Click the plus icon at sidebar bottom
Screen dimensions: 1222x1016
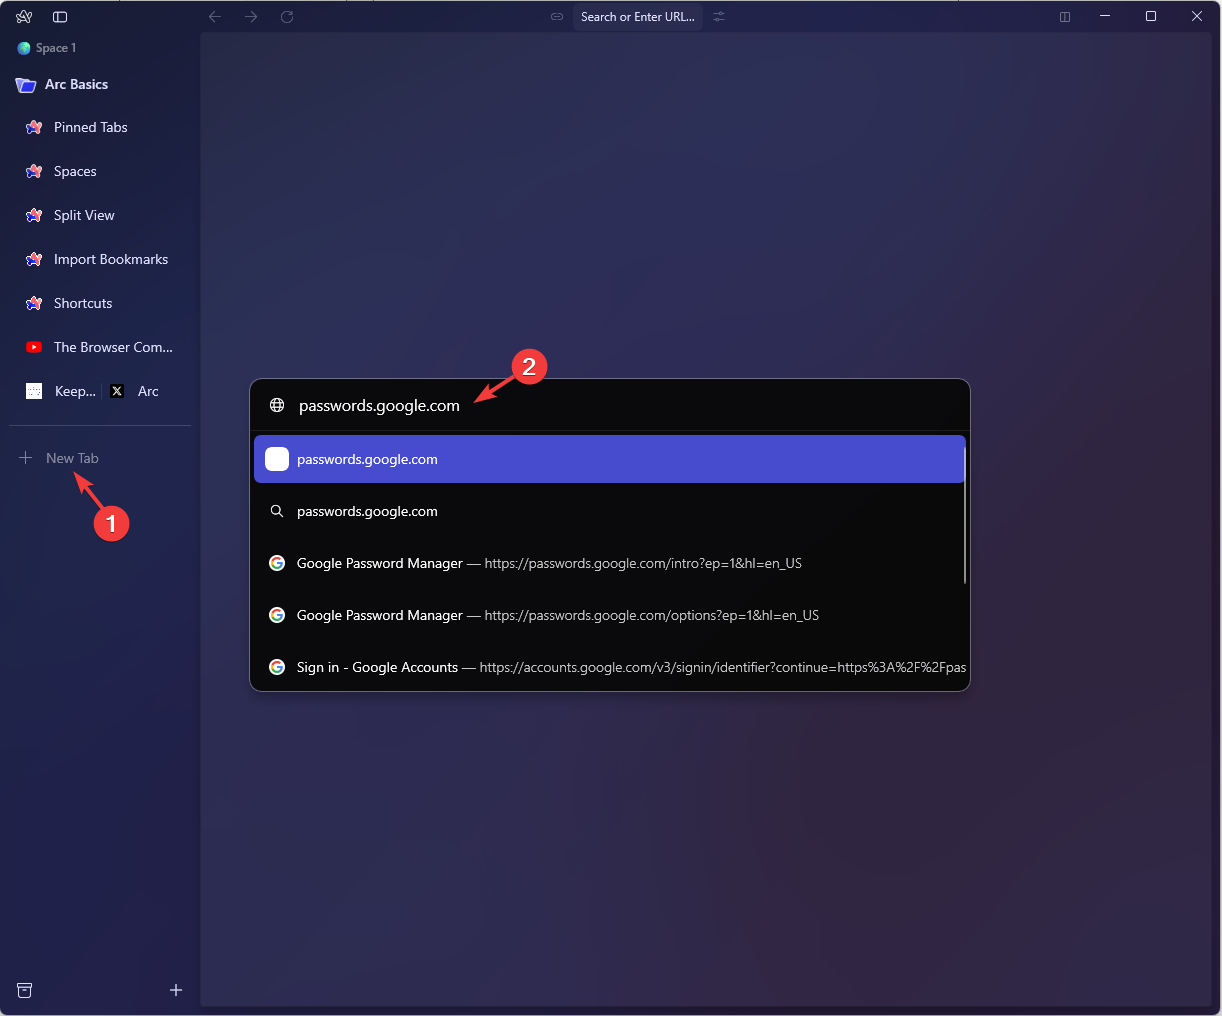pos(176,990)
